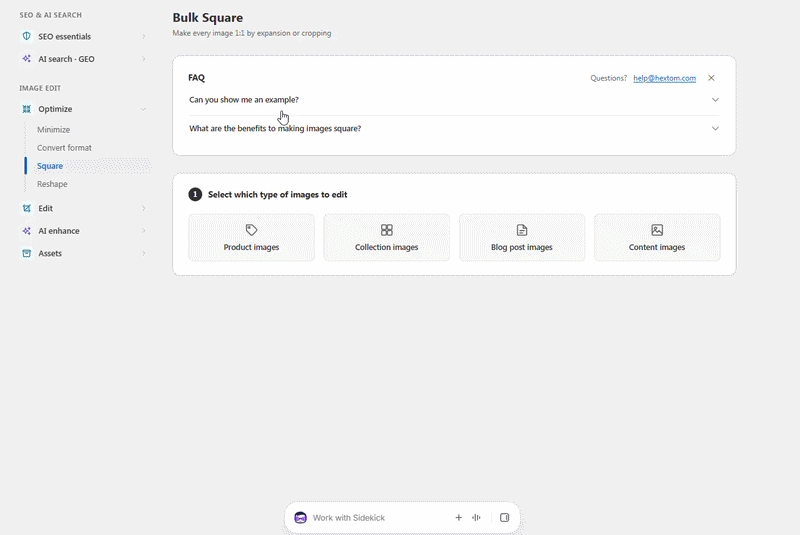Open the Minimize menu item
Screen dimensions: 800x535
click(x=54, y=130)
